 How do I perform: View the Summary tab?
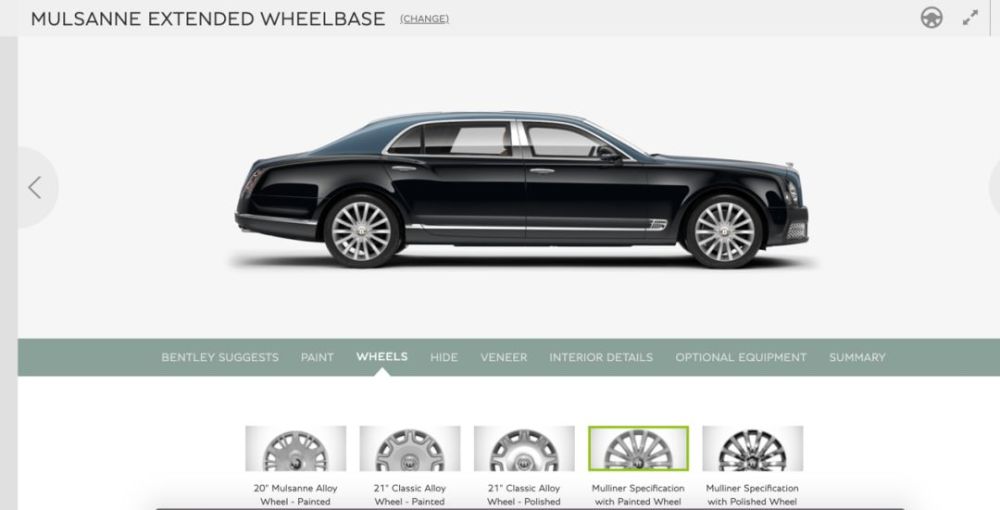857,357
